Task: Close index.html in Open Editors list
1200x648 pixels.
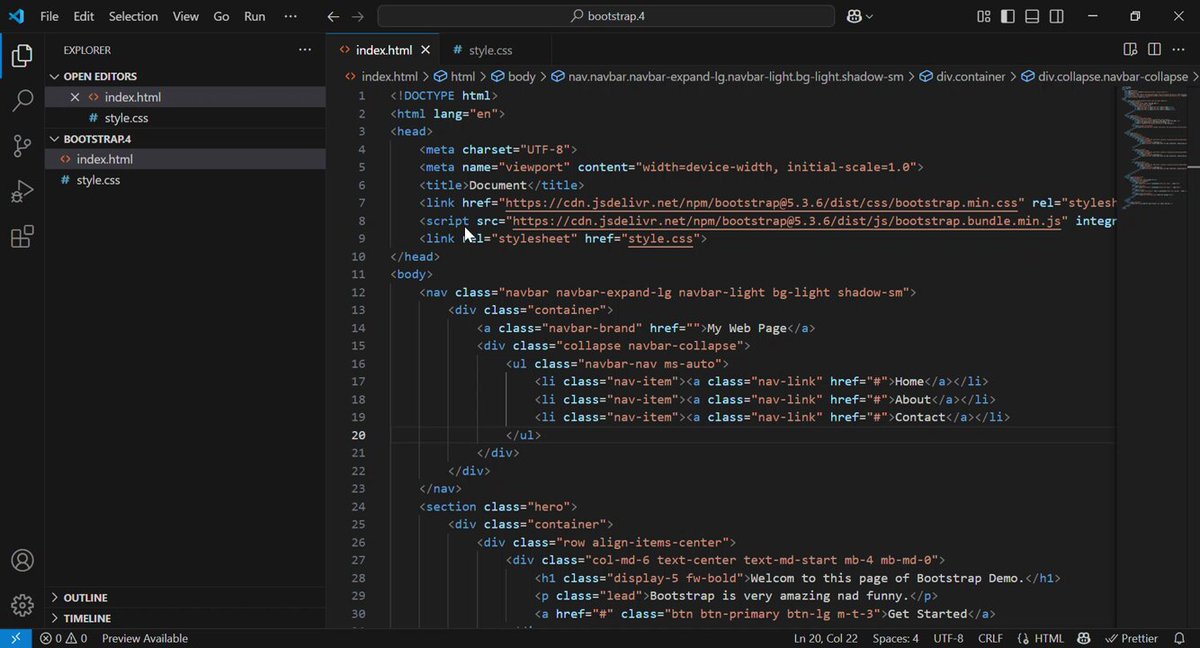Action: point(74,97)
